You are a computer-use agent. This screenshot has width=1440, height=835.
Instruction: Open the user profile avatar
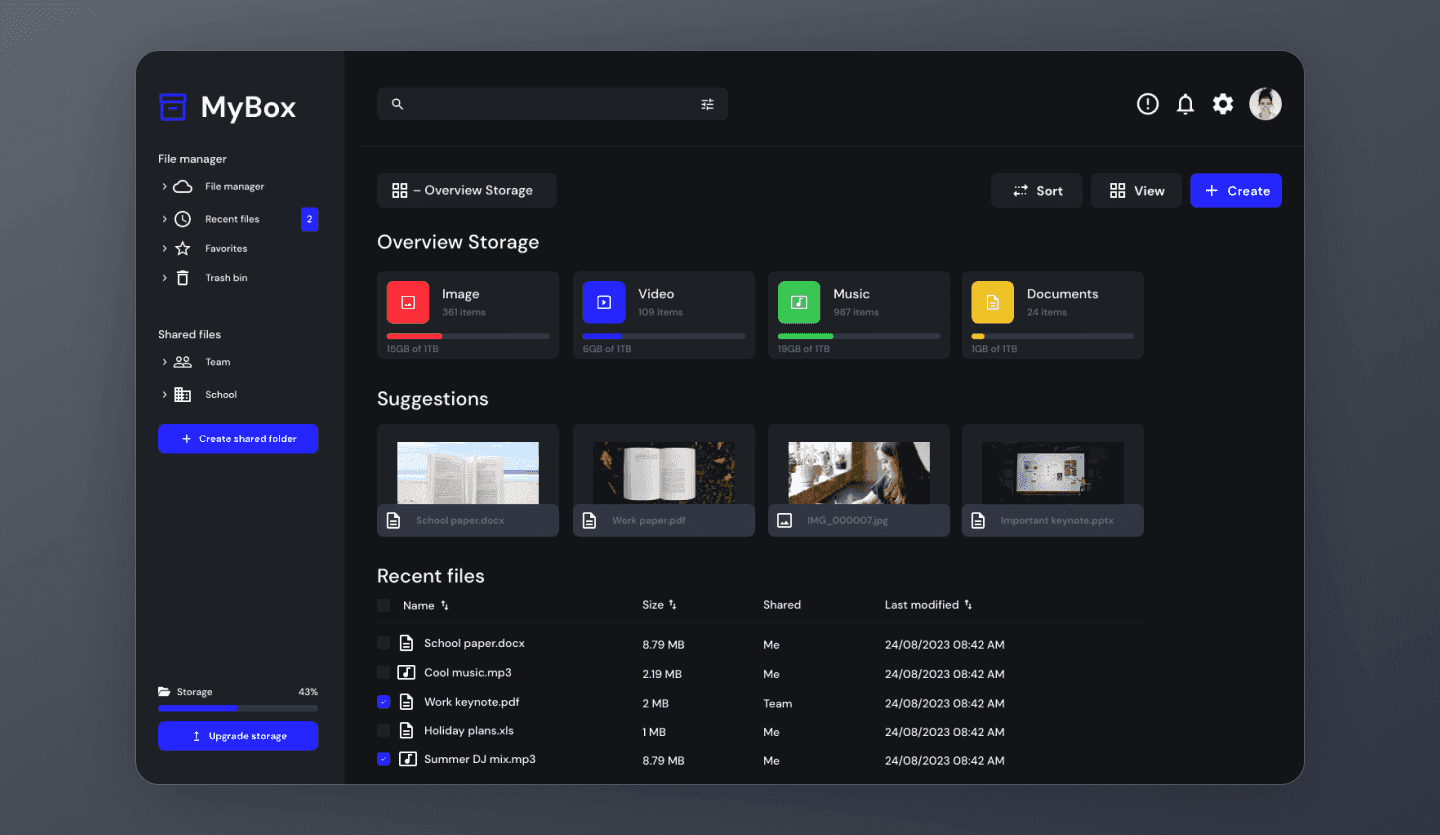(1265, 104)
